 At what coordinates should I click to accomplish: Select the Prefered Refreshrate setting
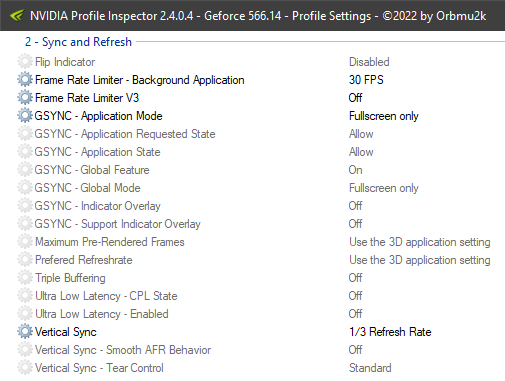[84, 260]
